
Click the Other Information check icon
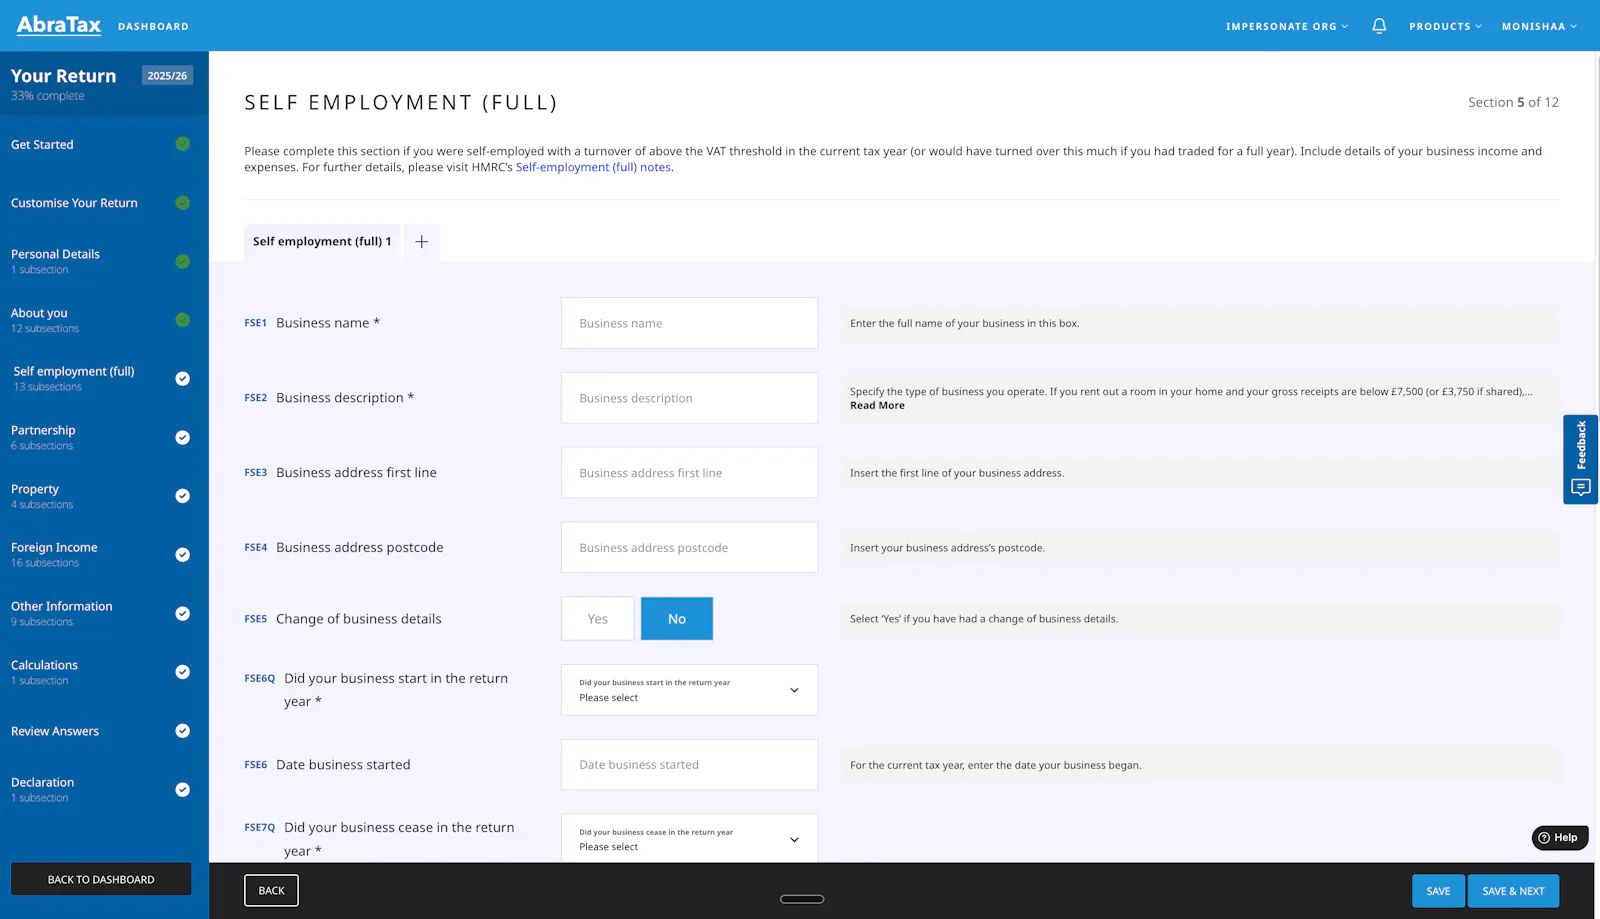[x=182, y=613]
